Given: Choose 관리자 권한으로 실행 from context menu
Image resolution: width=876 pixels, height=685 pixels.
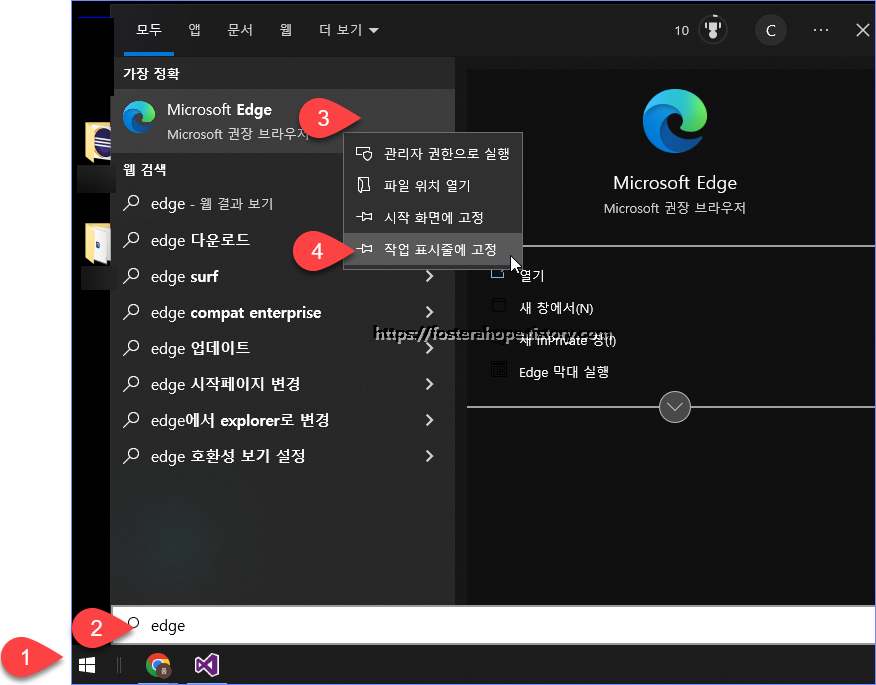Looking at the screenshot, I should [x=433, y=154].
